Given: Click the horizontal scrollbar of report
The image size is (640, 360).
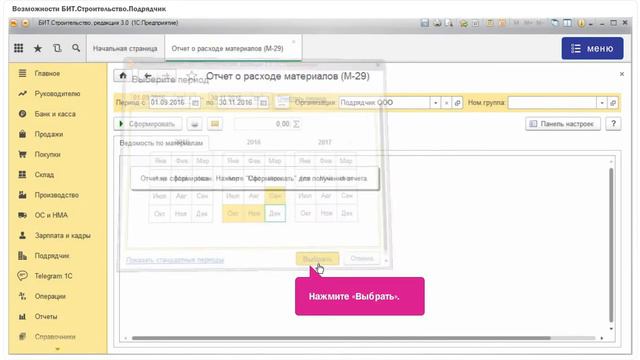Looking at the screenshot, I should click(341, 338).
